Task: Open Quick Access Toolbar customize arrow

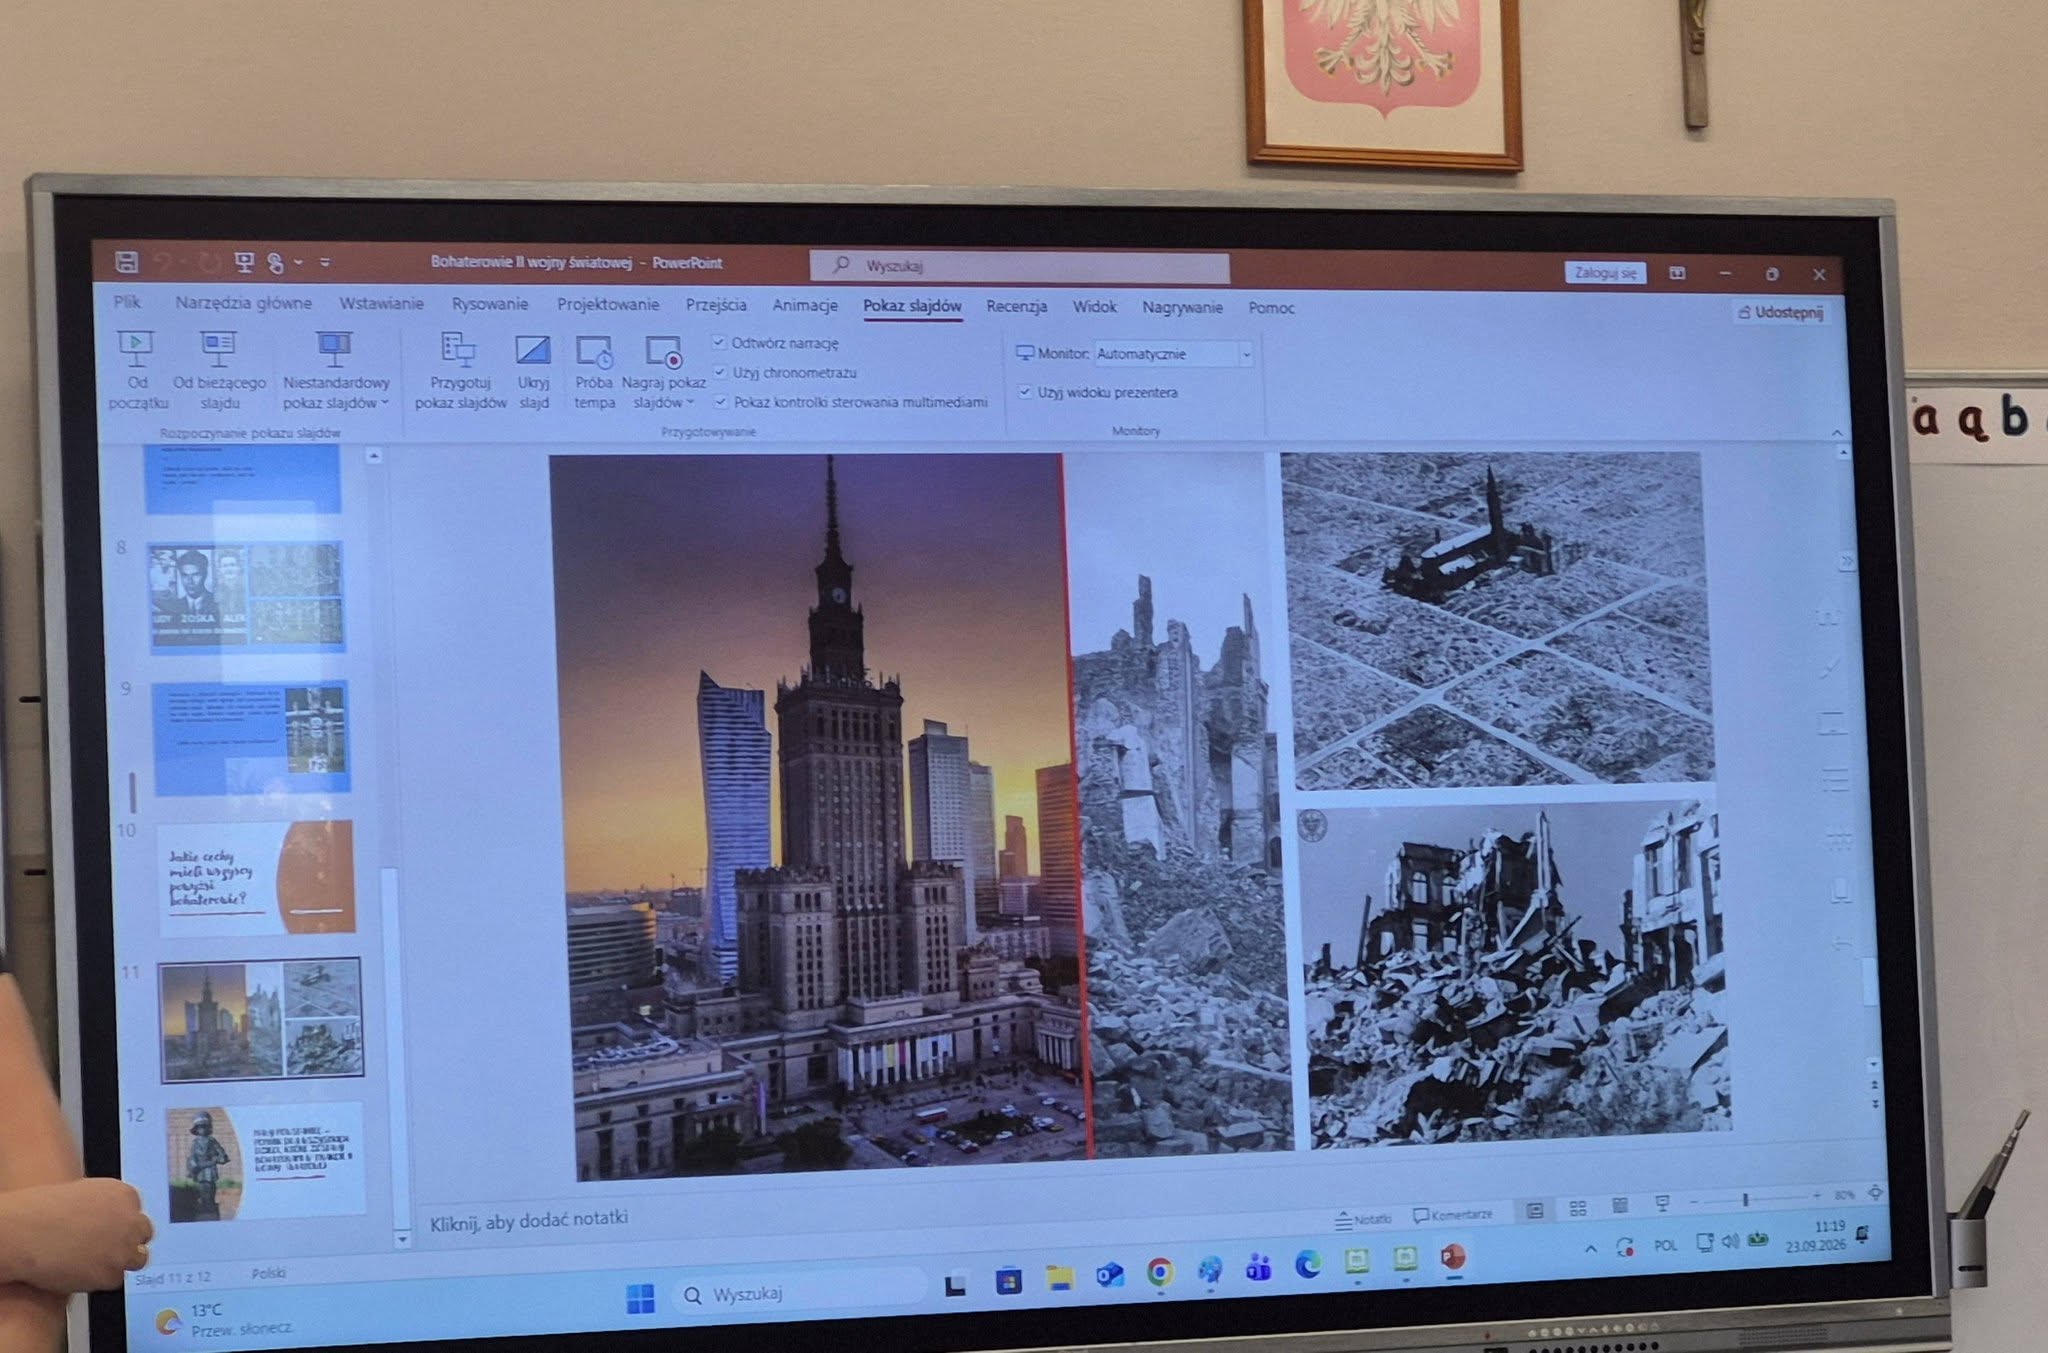Action: [x=325, y=262]
